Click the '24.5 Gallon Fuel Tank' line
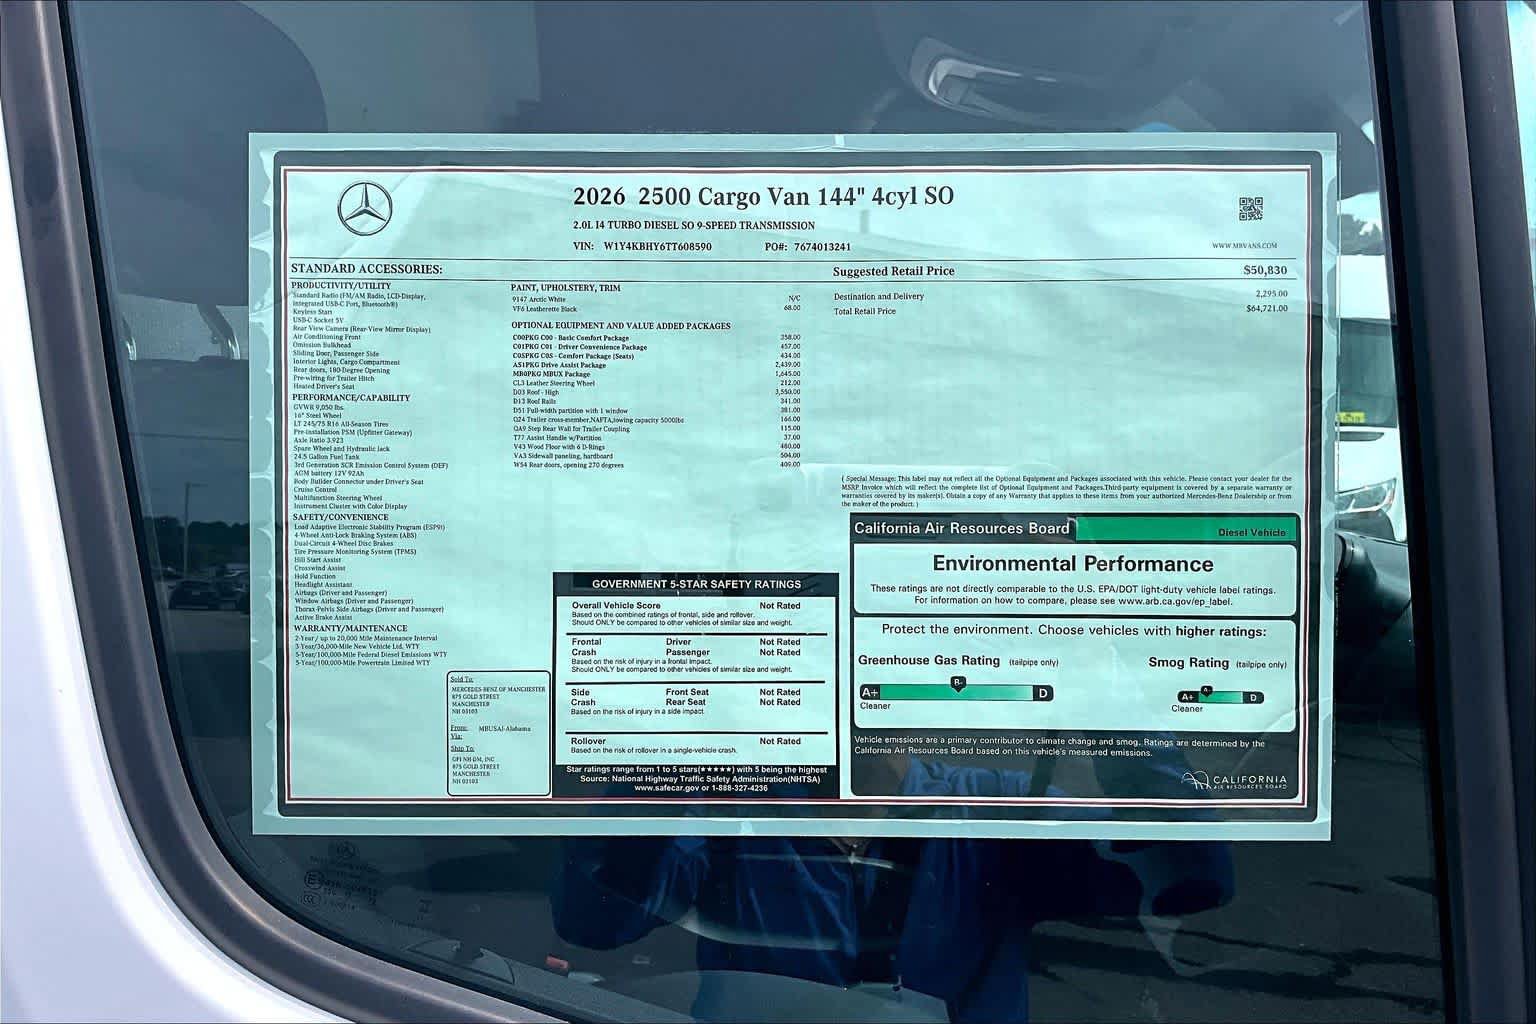The image size is (1536, 1024). [328, 456]
